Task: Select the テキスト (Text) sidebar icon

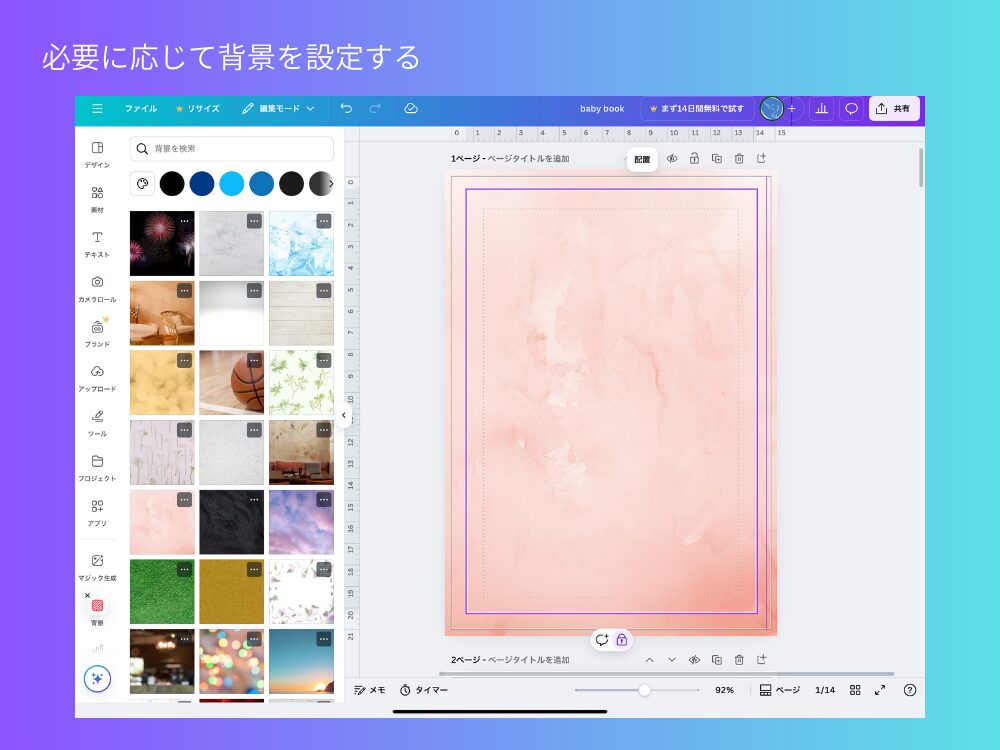Action: [x=97, y=245]
